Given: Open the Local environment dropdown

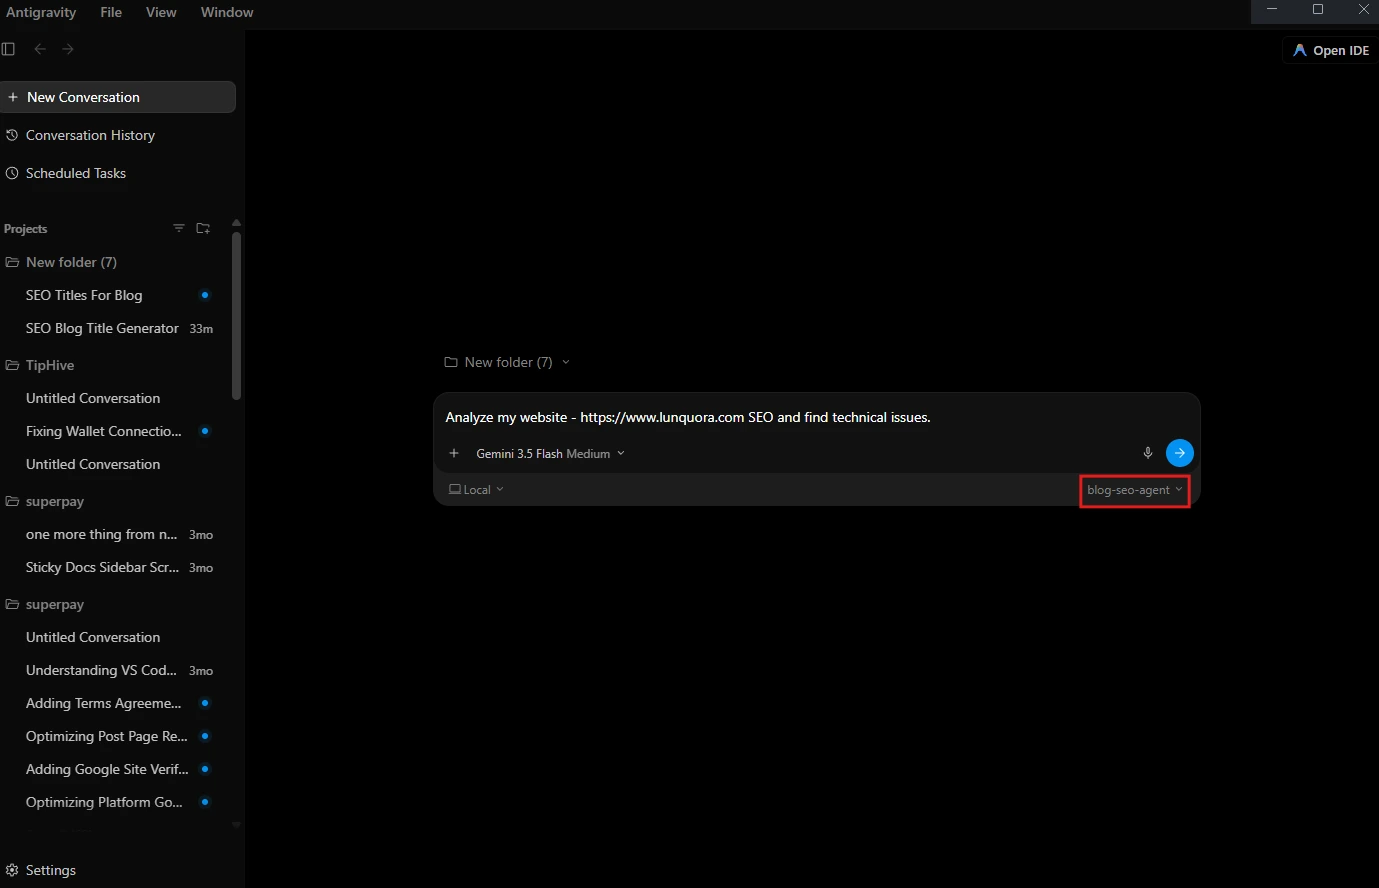Looking at the screenshot, I should click(477, 490).
